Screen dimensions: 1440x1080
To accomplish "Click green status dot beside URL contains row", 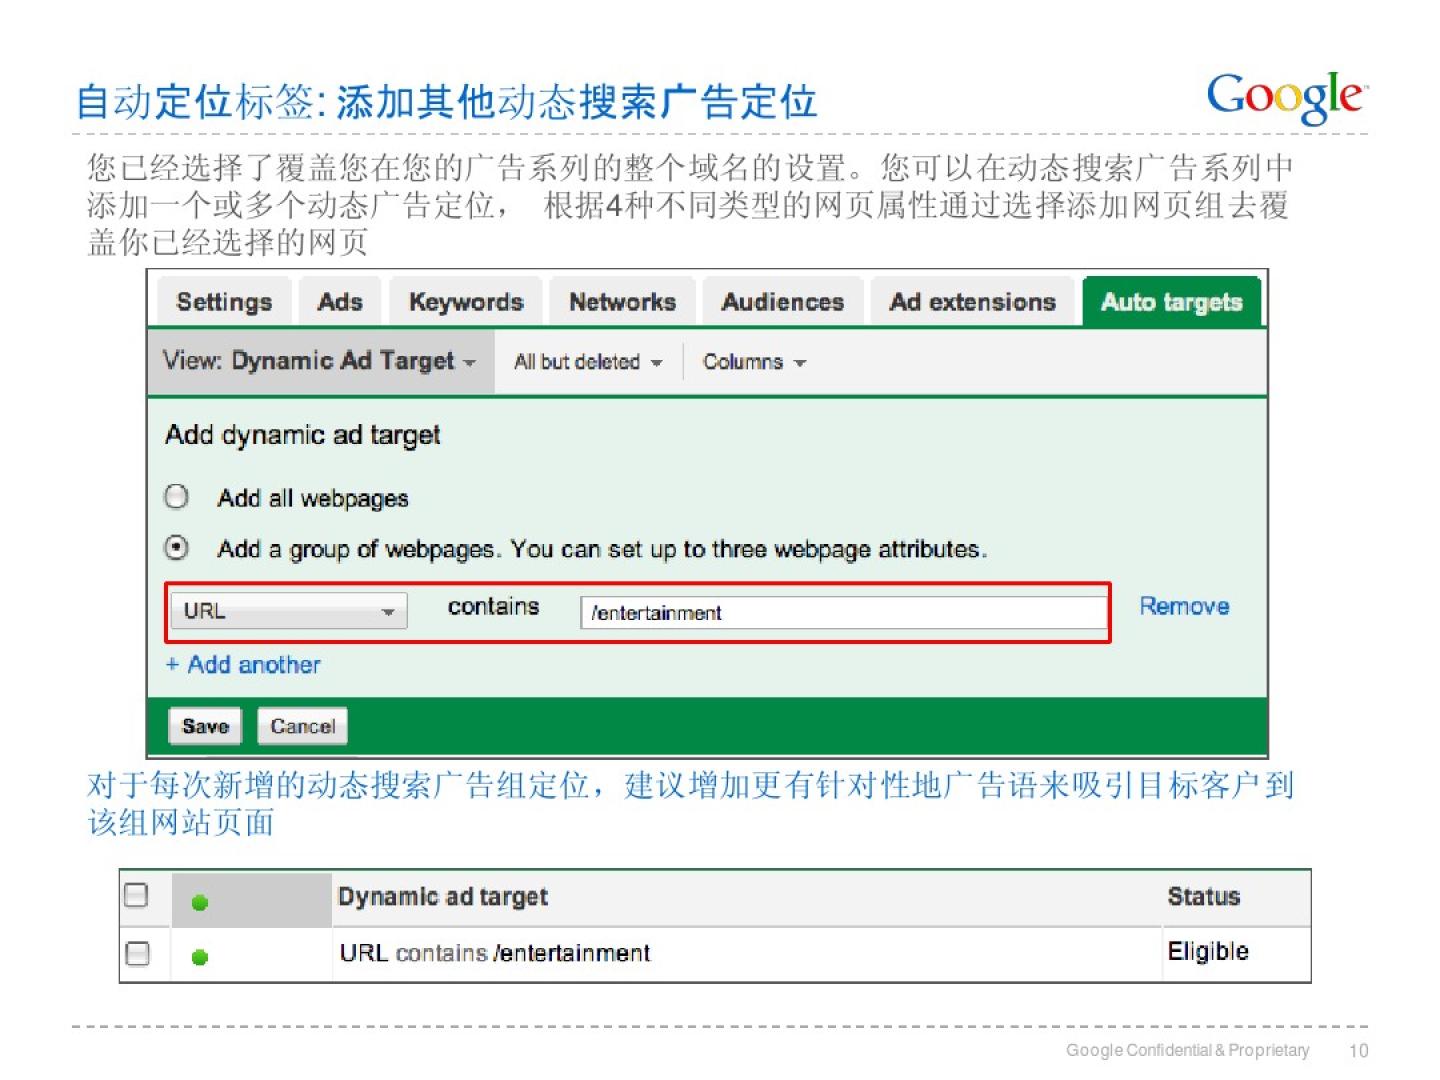I will pos(200,957).
